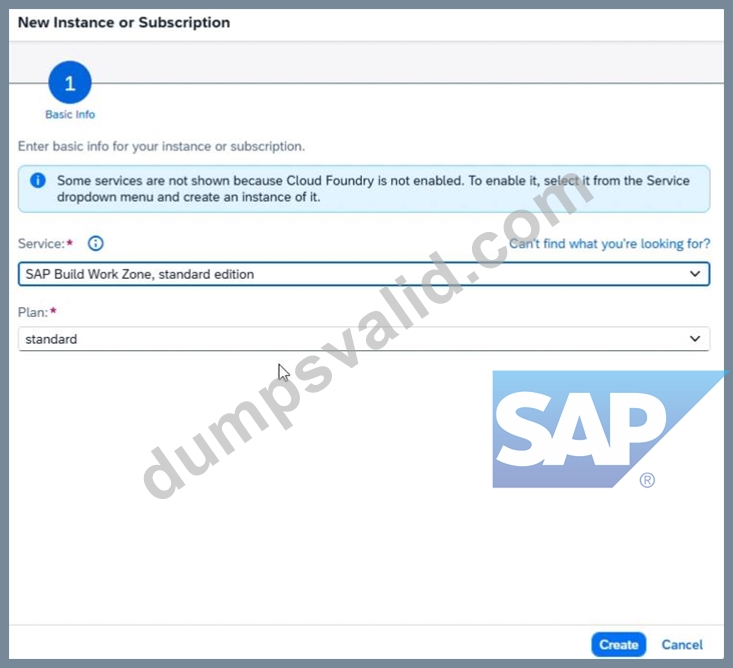733x668 pixels.
Task: Go to the Basic Info step label
Action: pos(70,115)
